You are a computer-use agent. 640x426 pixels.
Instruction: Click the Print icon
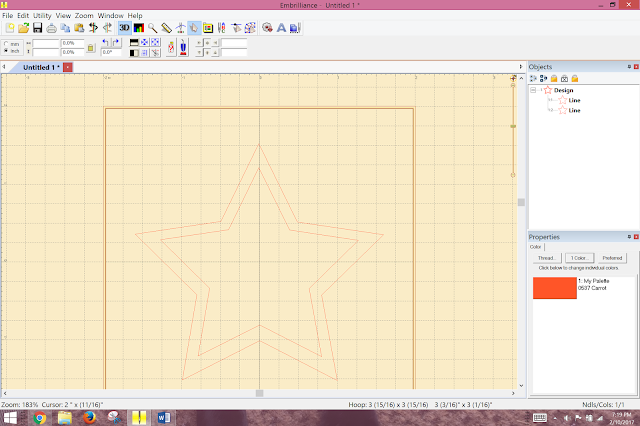click(x=51, y=28)
